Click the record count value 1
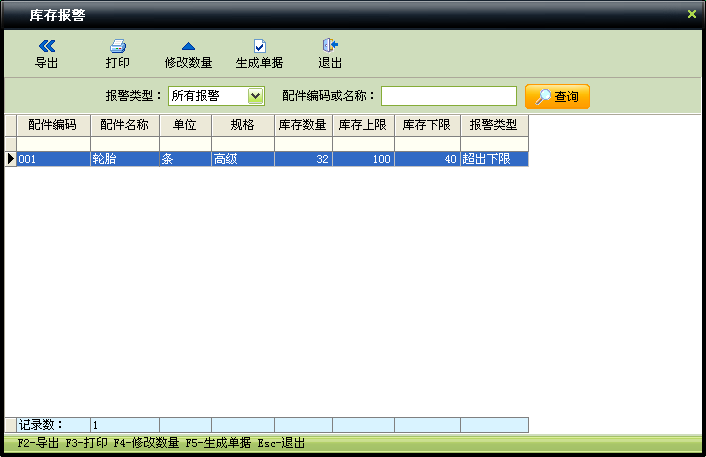The width and height of the screenshot is (706, 457). pyautogui.click(x=95, y=425)
